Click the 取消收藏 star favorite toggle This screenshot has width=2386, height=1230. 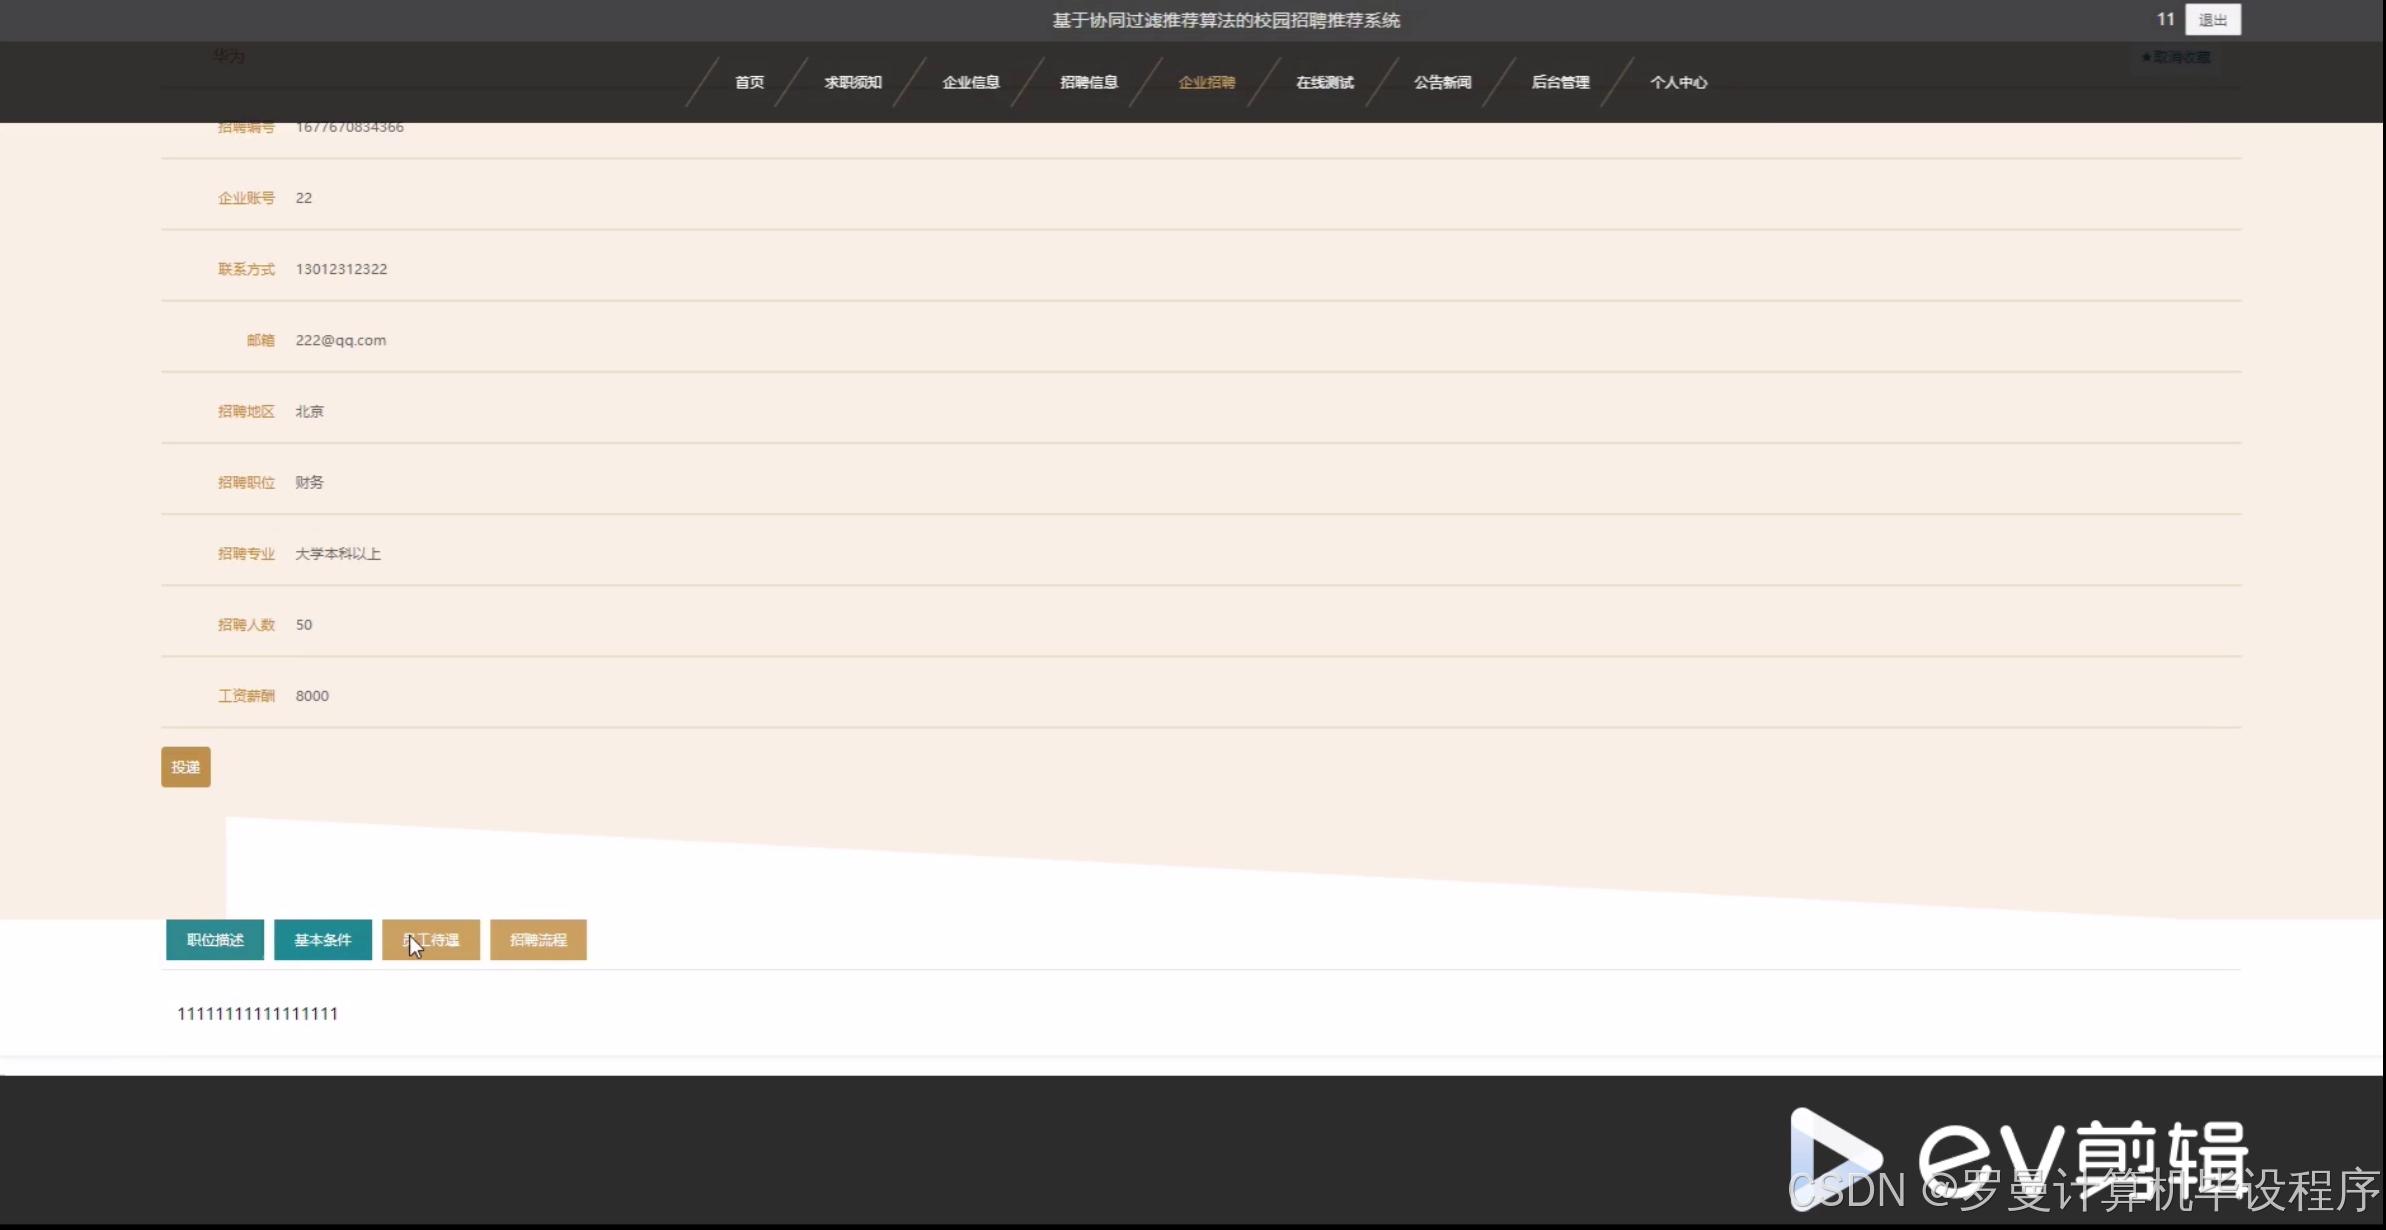tap(2176, 58)
